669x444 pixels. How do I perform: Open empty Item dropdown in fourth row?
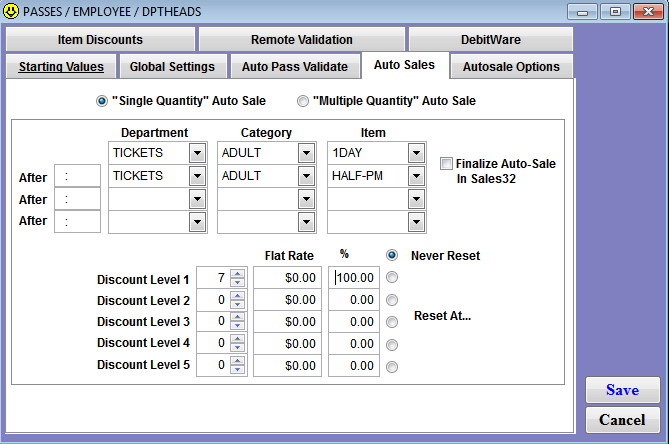(x=416, y=222)
